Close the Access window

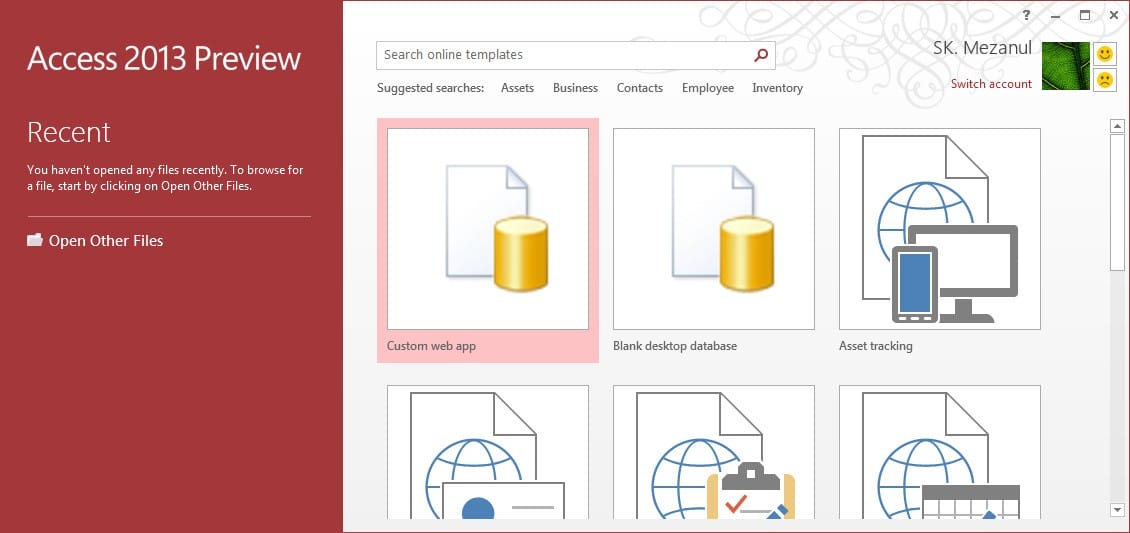tap(1113, 16)
